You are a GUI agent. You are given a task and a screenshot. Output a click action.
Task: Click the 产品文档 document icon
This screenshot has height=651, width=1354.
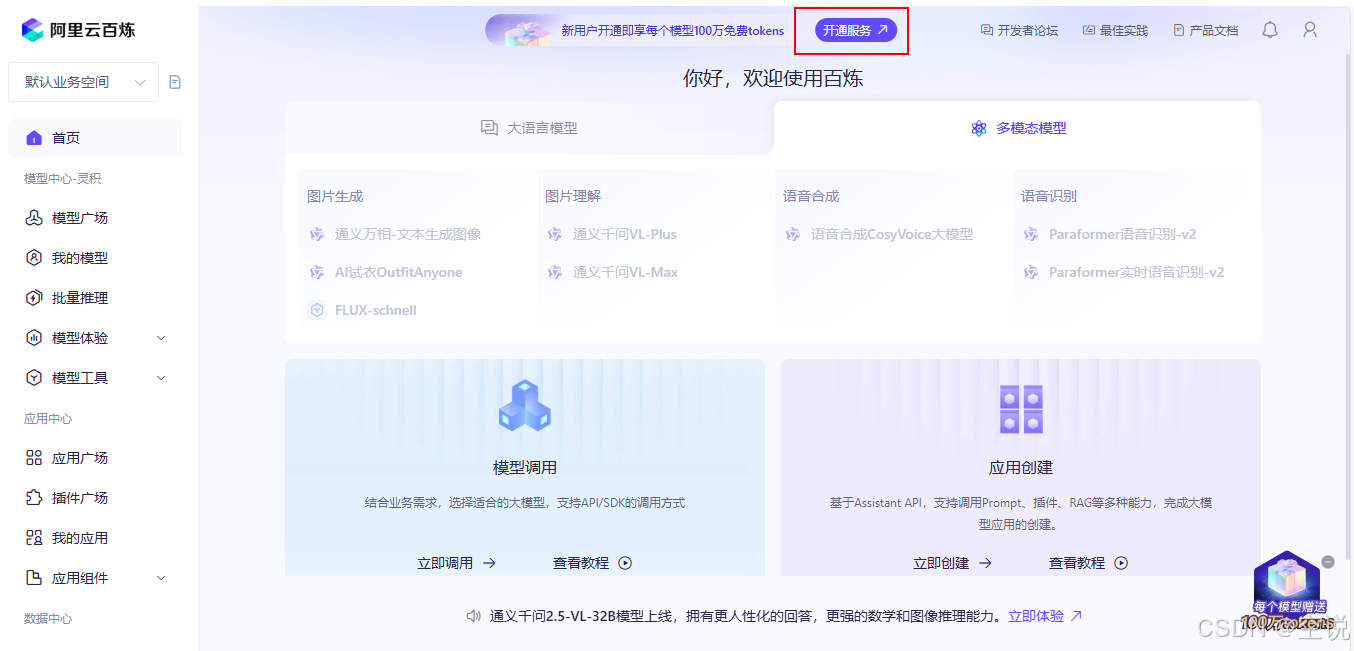coord(1179,31)
